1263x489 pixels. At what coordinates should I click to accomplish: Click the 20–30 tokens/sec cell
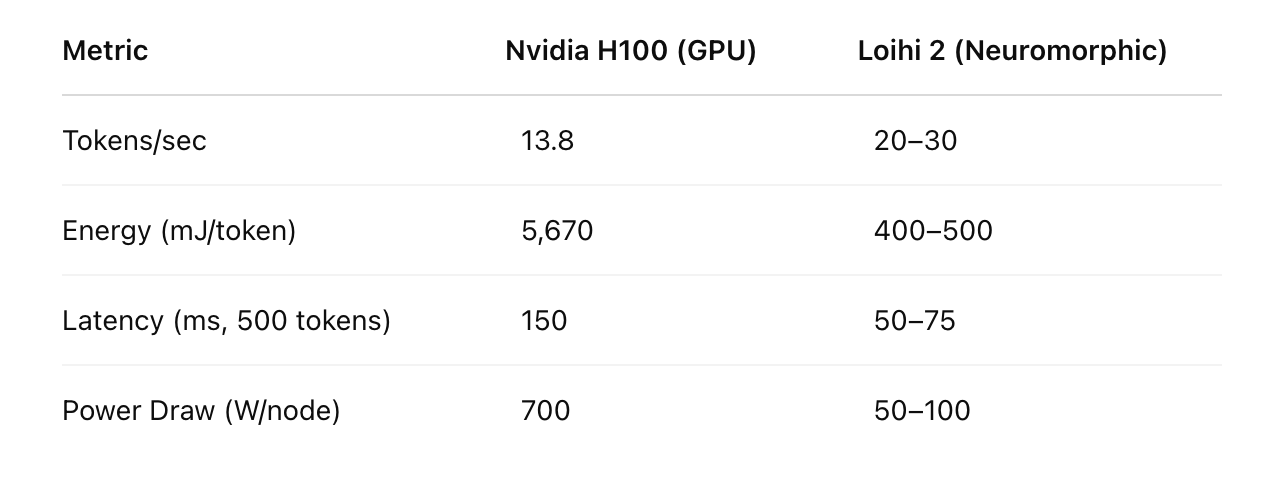click(915, 141)
